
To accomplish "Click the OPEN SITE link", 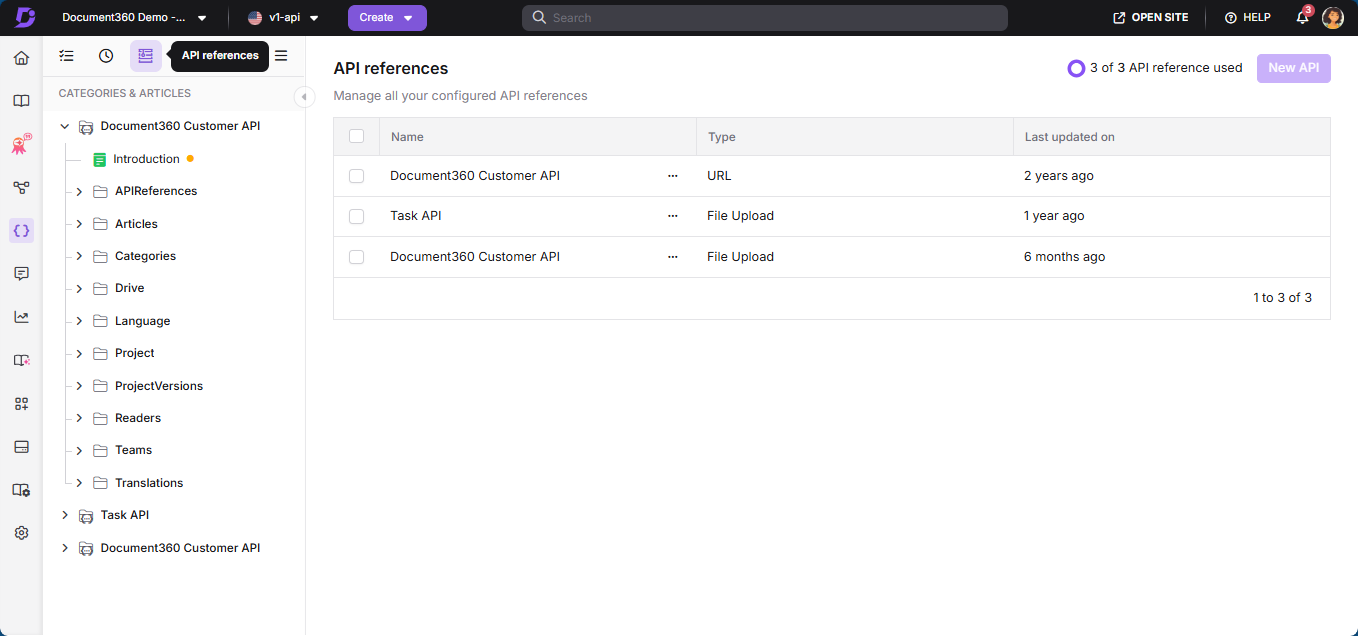I will (x=1150, y=18).
